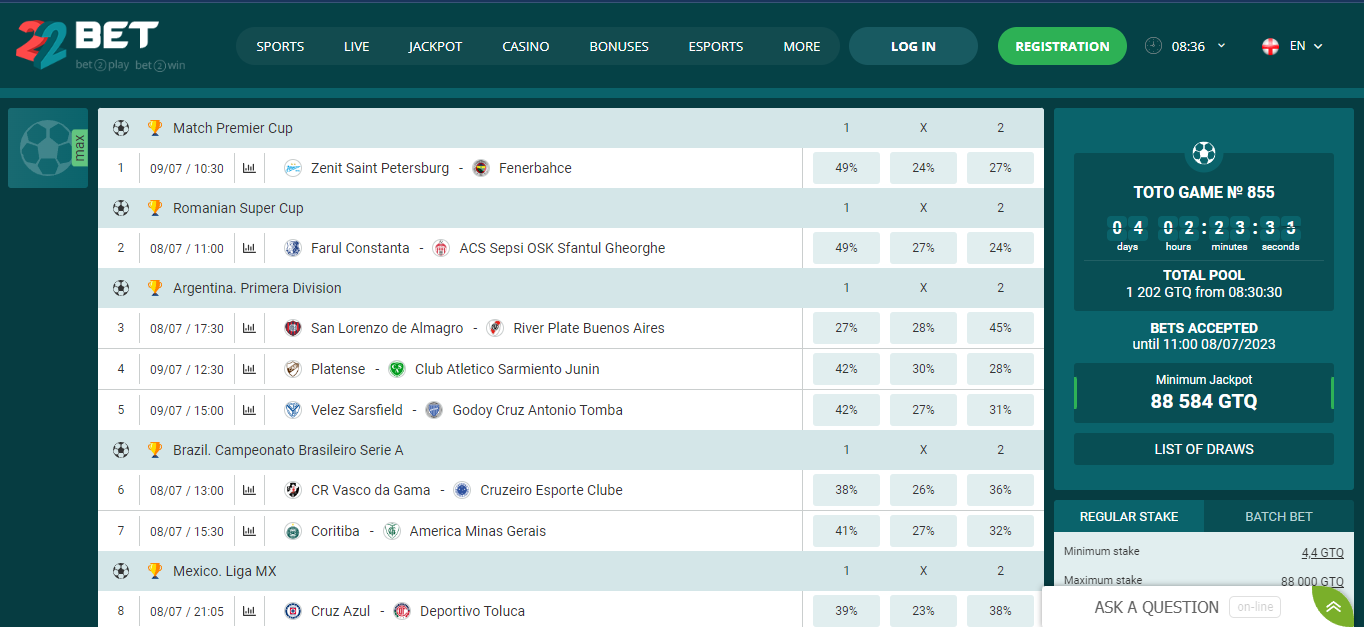Click the Brazil Serie A trophy icon
This screenshot has height=627, width=1364.
tap(154, 450)
